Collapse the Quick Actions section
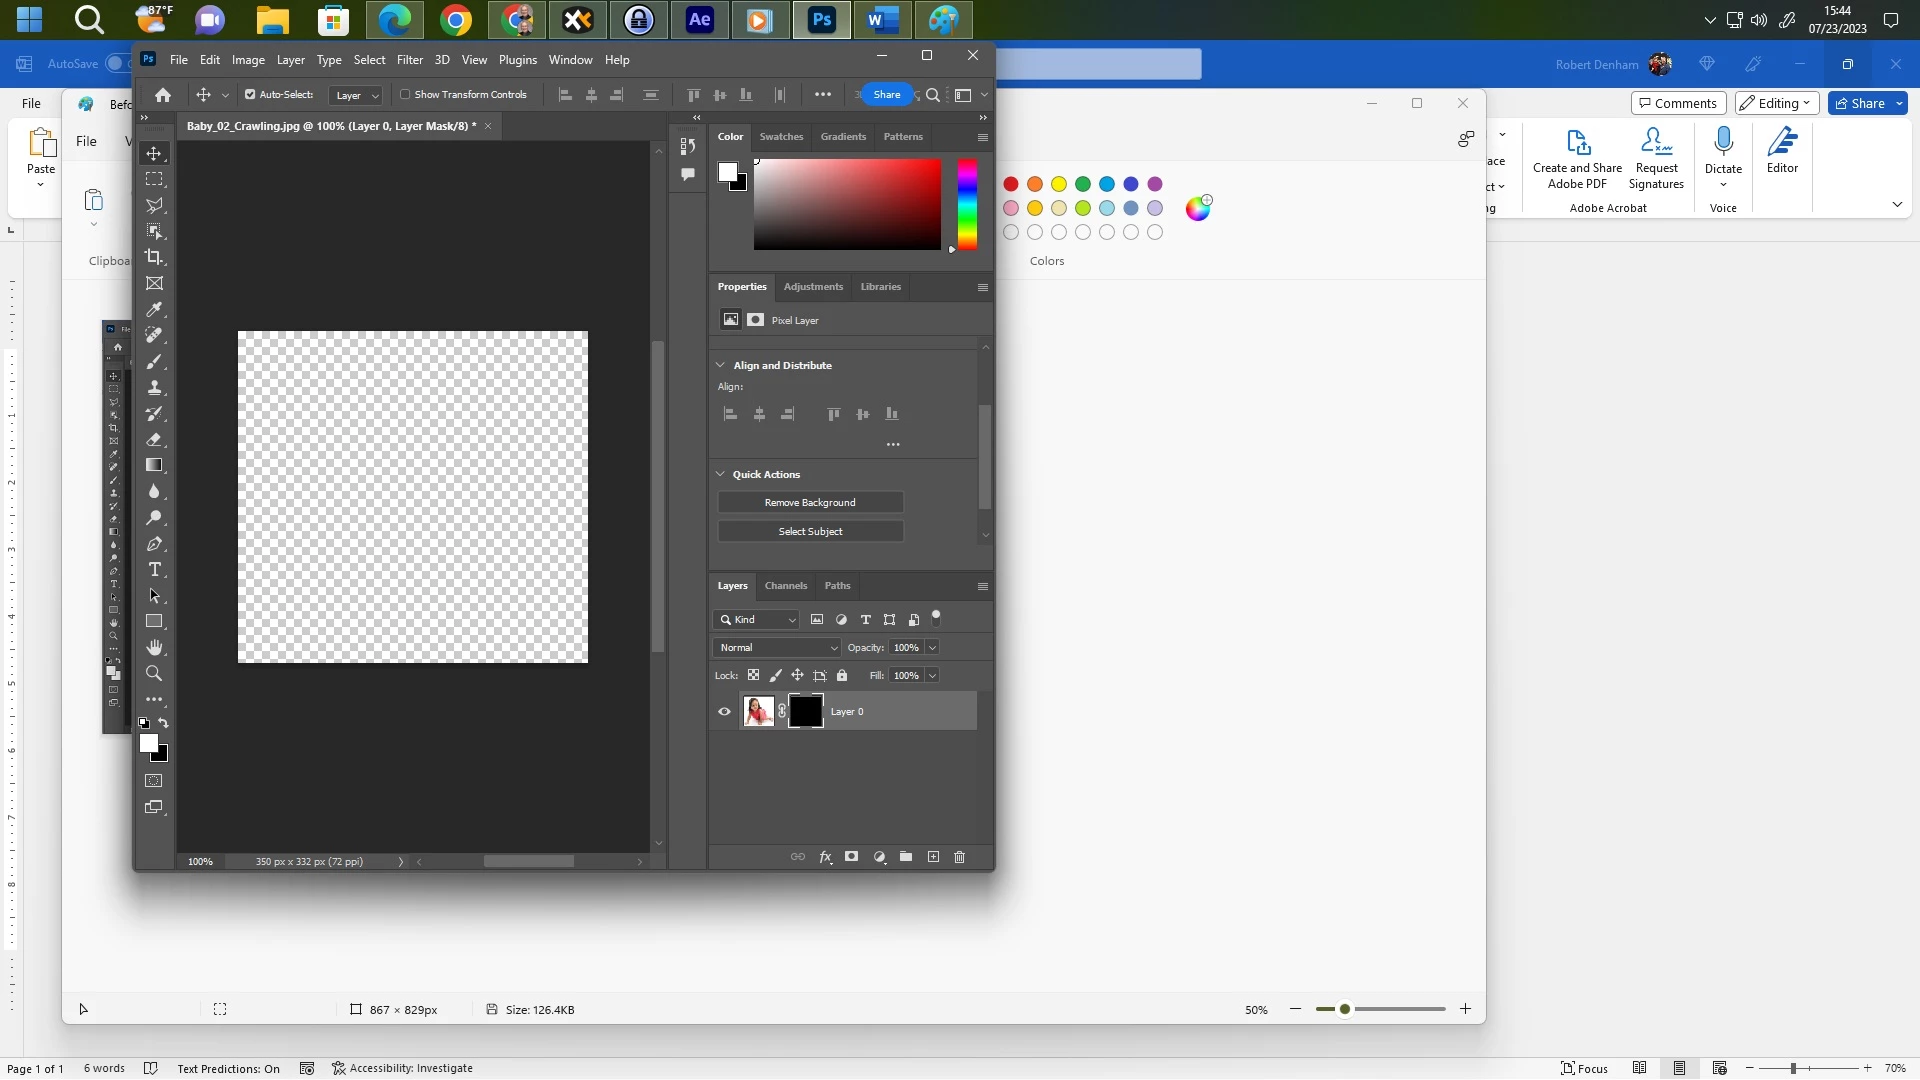Screen dimensions: 1920x1080 point(720,474)
